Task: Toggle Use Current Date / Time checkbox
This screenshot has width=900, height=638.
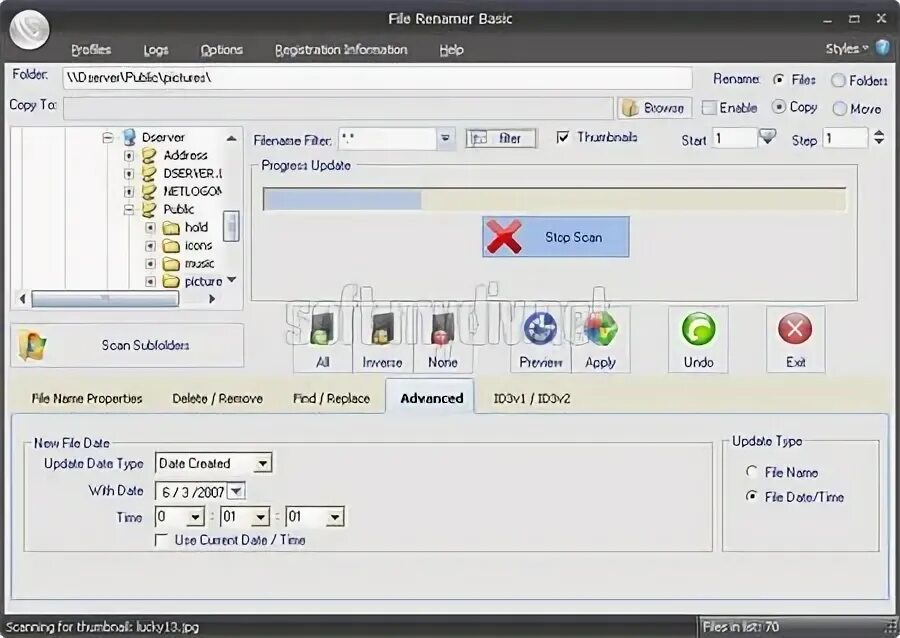Action: pyautogui.click(x=162, y=540)
